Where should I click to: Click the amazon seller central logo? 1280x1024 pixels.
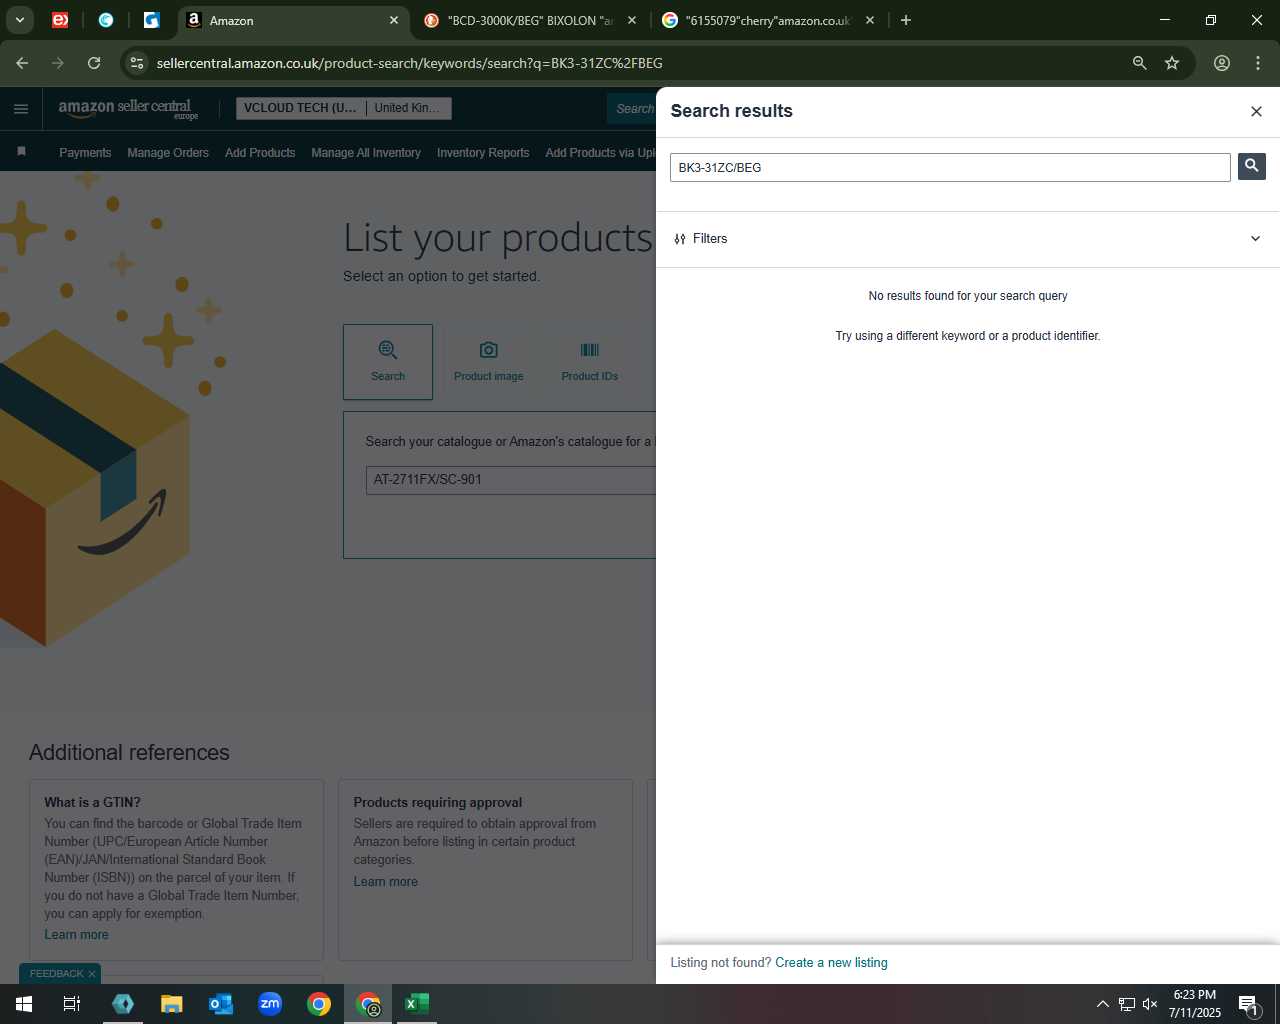tap(128, 109)
